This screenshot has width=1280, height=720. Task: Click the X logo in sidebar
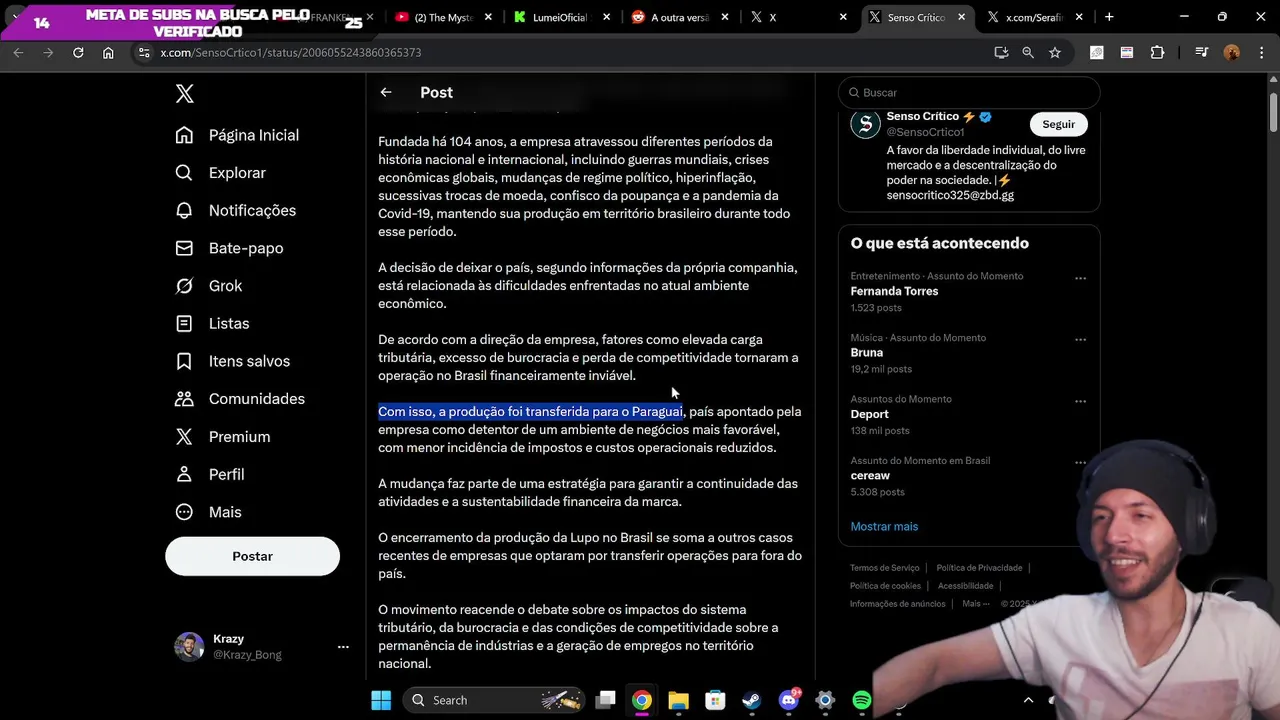185,94
